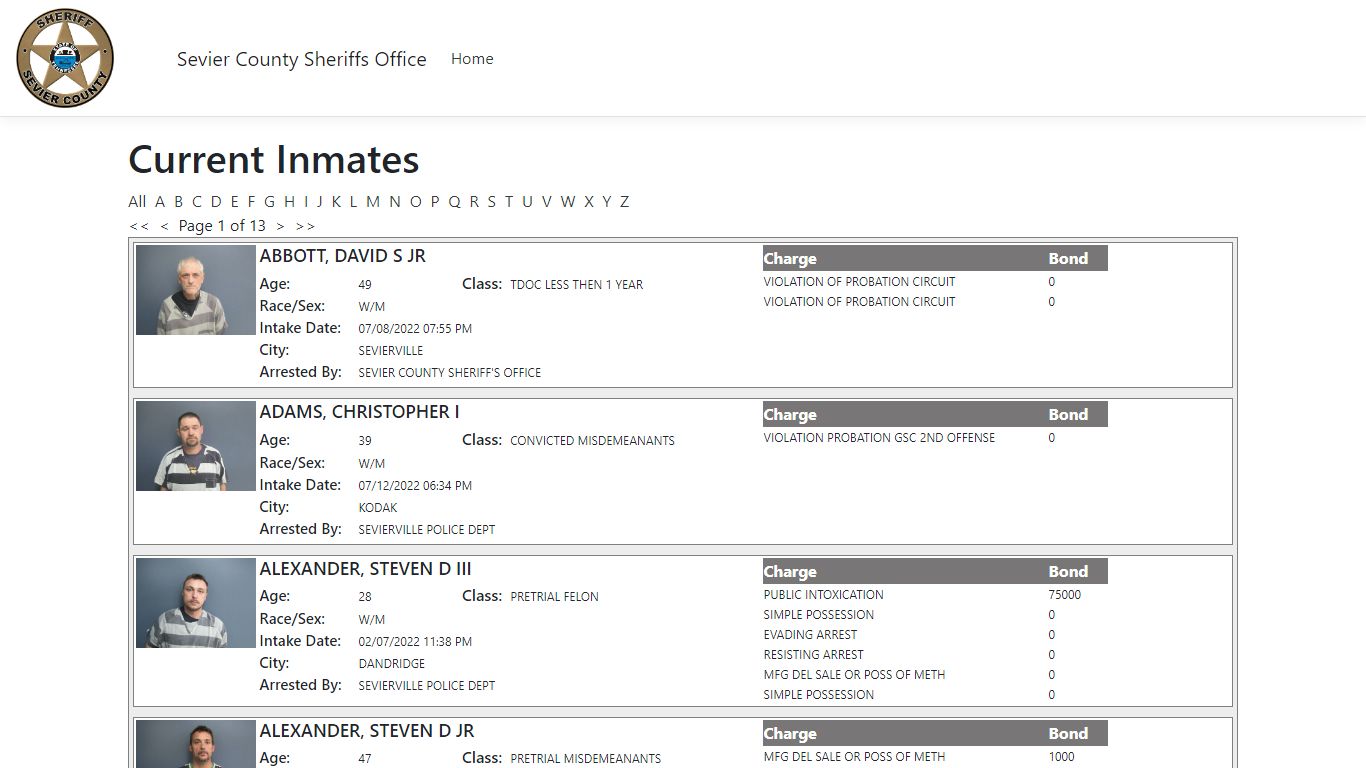The image size is (1366, 768).
Task: Click Charge header in Abbott's table
Action: (x=790, y=259)
